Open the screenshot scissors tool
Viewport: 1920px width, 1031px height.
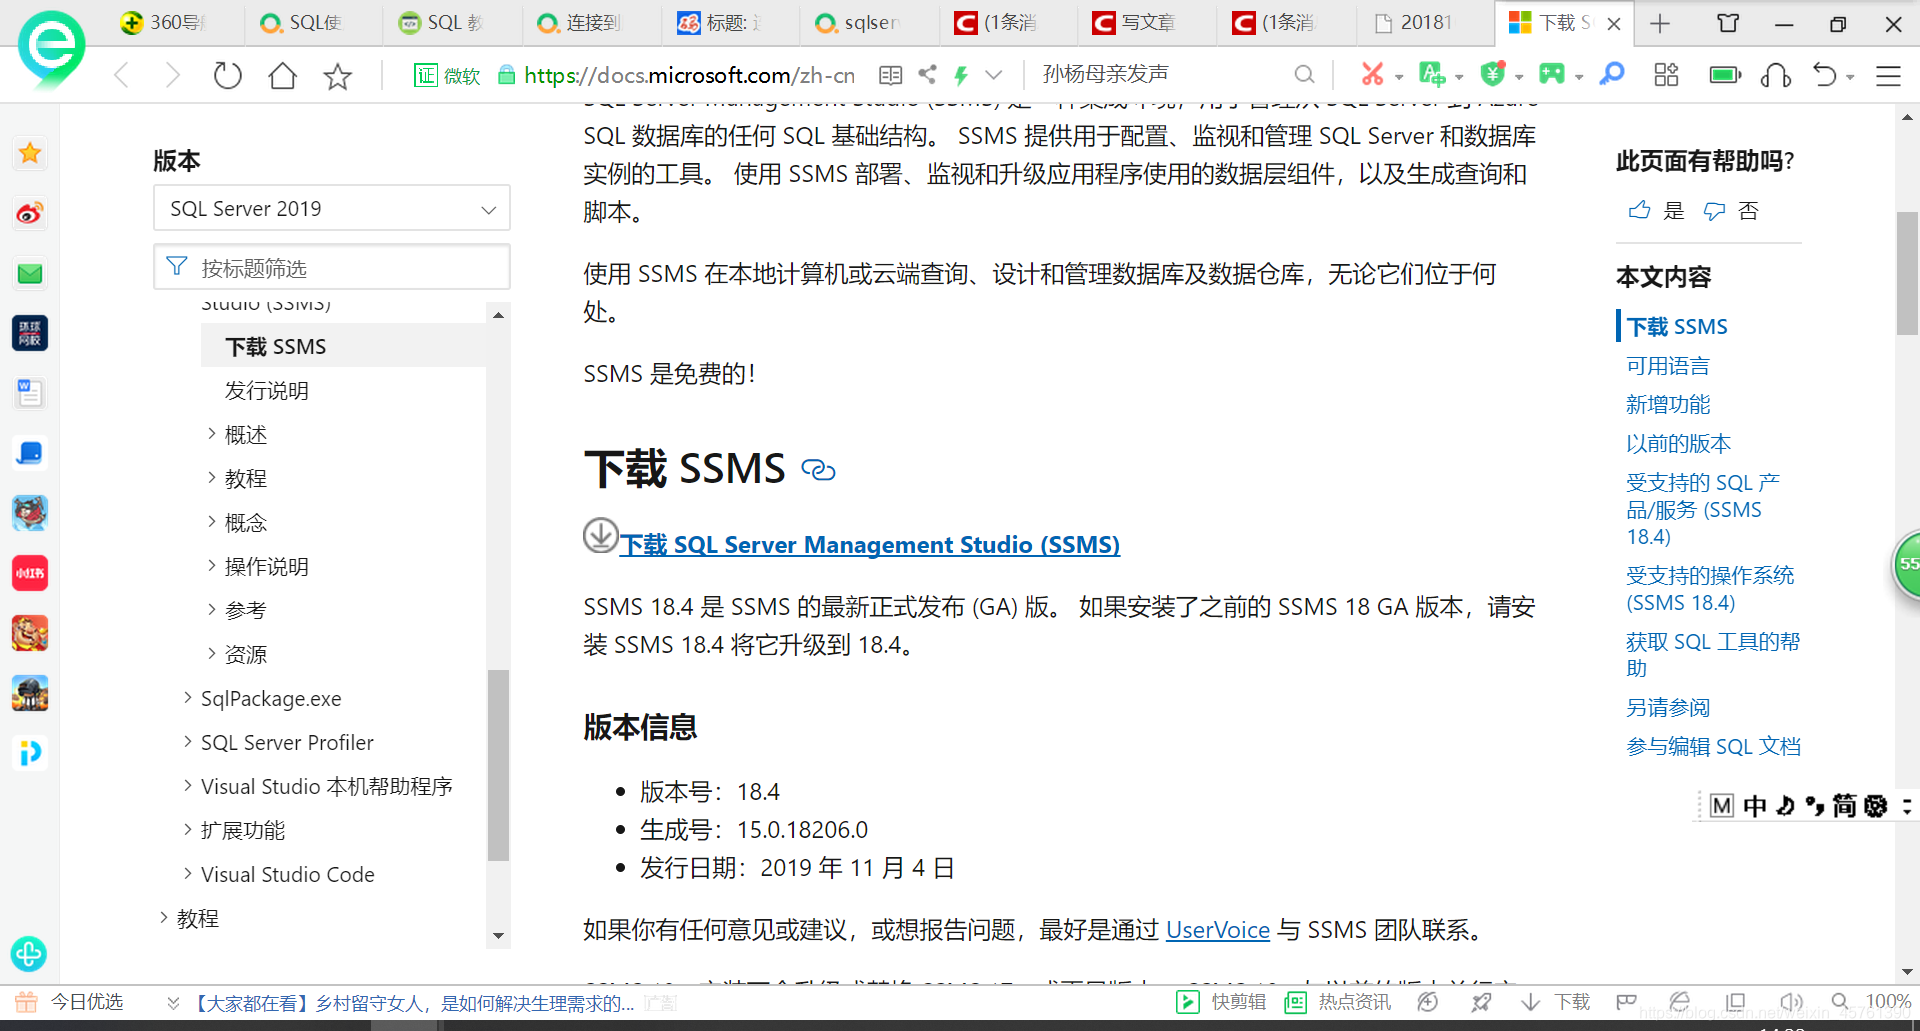1374,74
